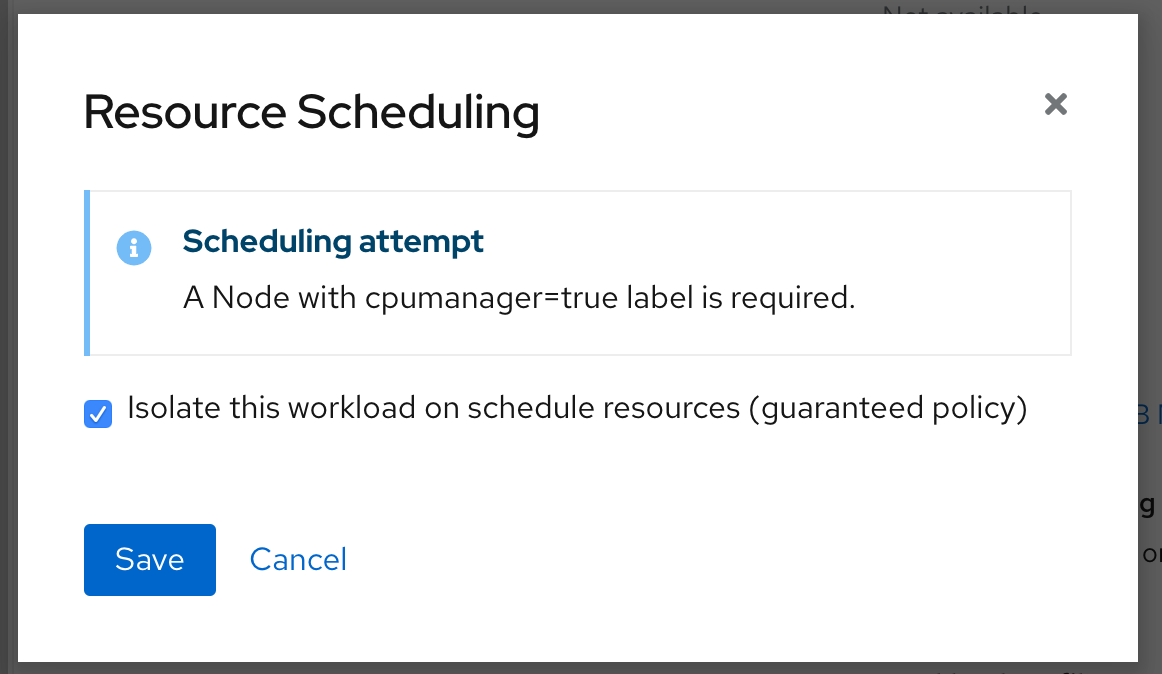Click the 'Scheduling attempt' alert heading

point(333,242)
